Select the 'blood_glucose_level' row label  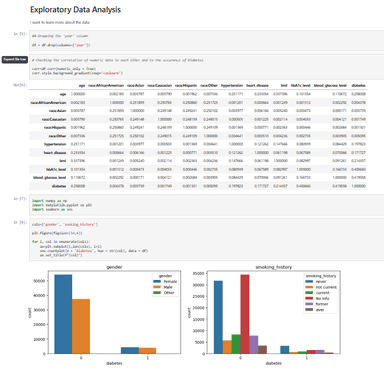pyautogui.click(x=49, y=178)
